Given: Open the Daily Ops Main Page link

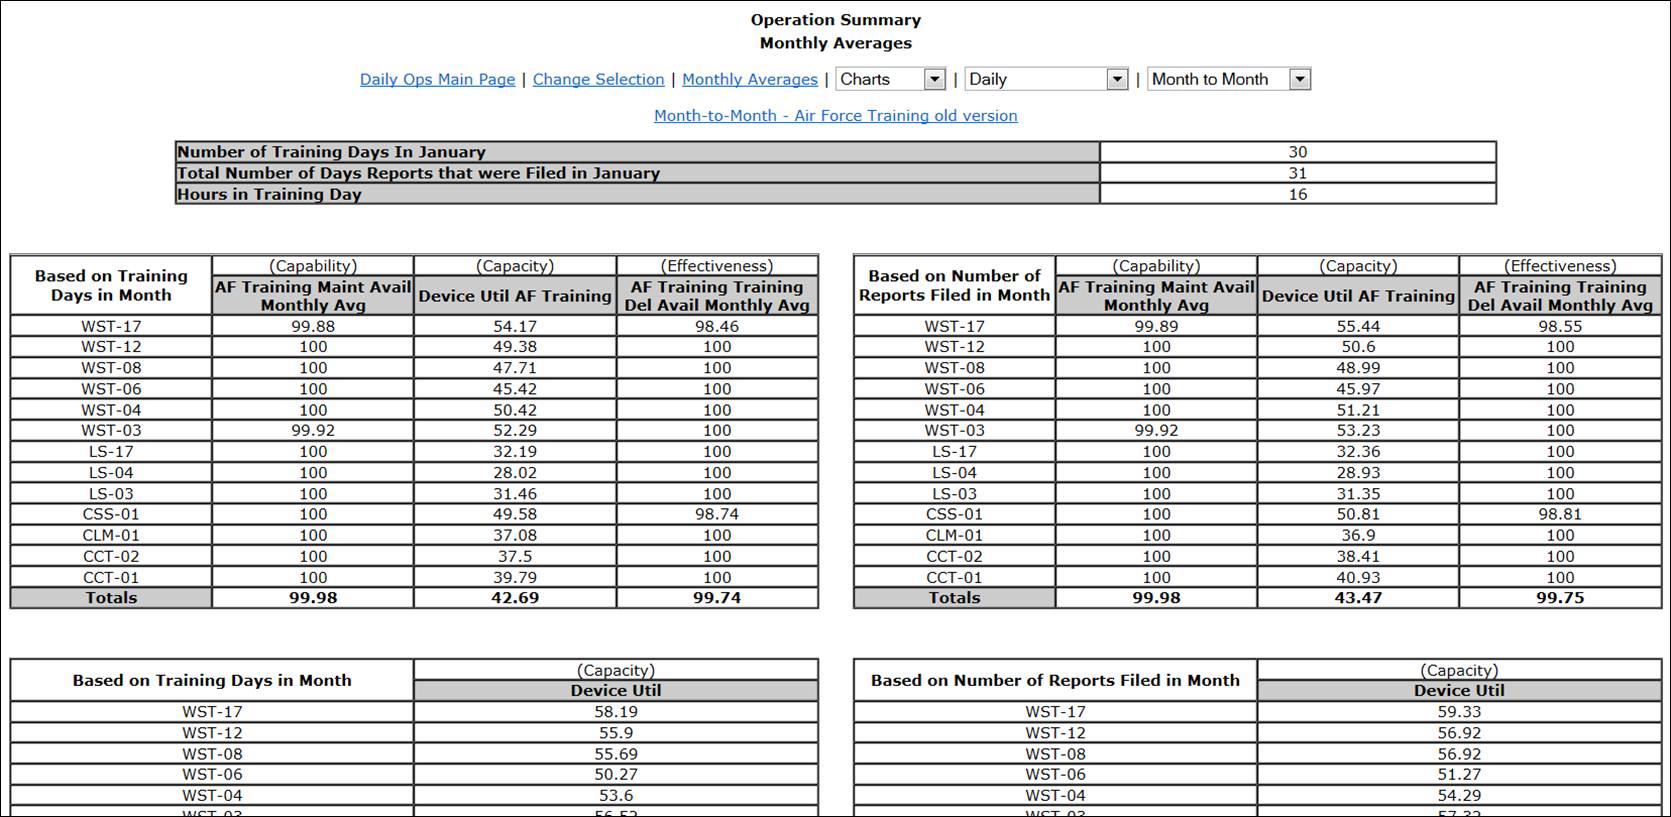Looking at the screenshot, I should point(437,79).
